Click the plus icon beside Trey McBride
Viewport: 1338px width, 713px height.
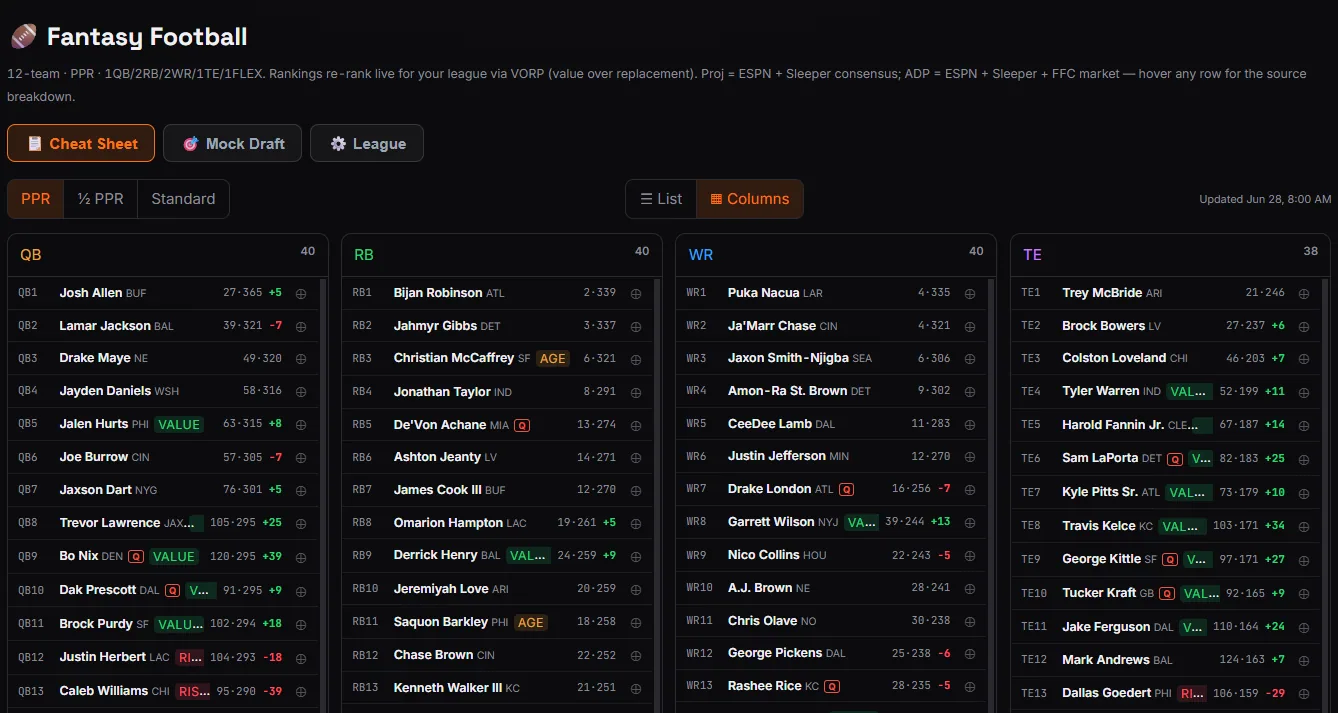1304,293
